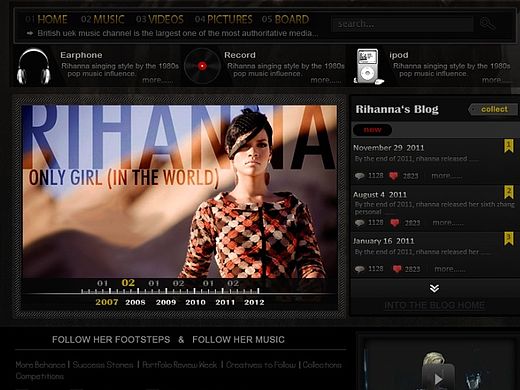
Task: Click the Earphone heading
Action: (x=81, y=55)
